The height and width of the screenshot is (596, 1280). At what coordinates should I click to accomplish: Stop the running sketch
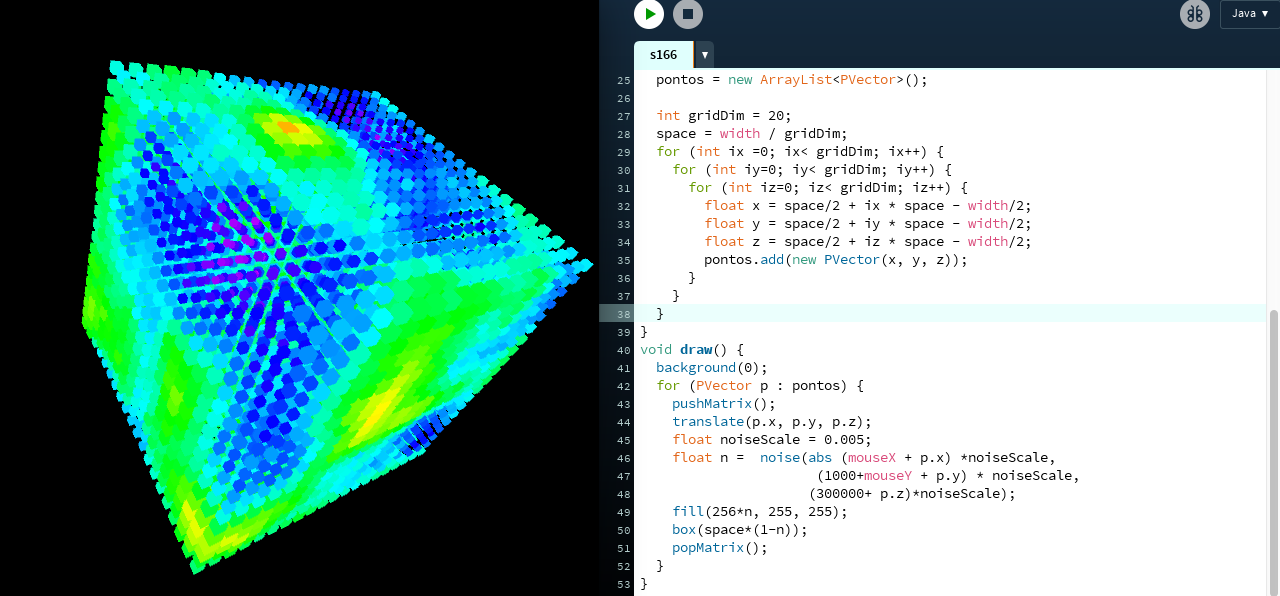[688, 14]
